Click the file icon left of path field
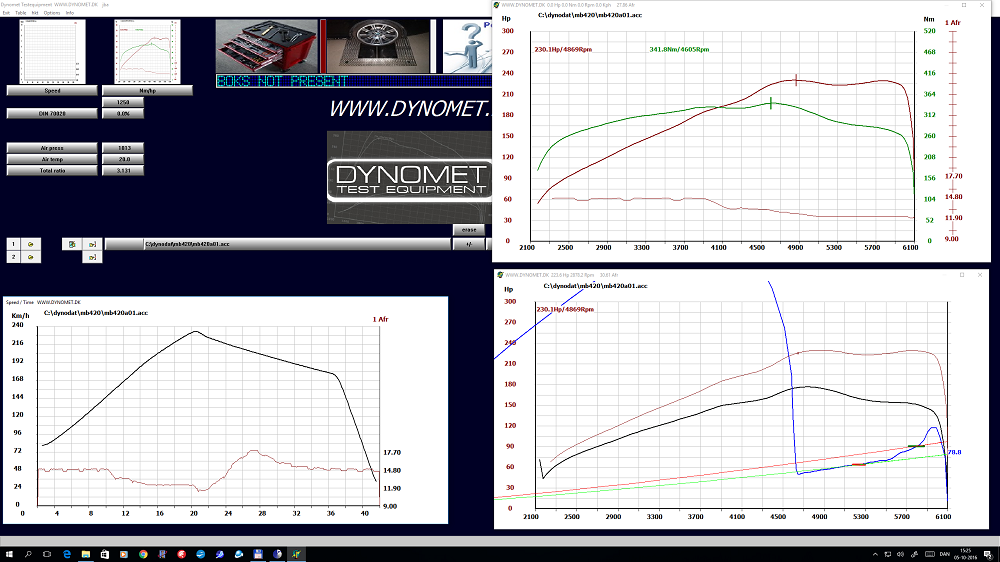Image resolution: width=1000 pixels, height=562 pixels. pyautogui.click(x=72, y=244)
